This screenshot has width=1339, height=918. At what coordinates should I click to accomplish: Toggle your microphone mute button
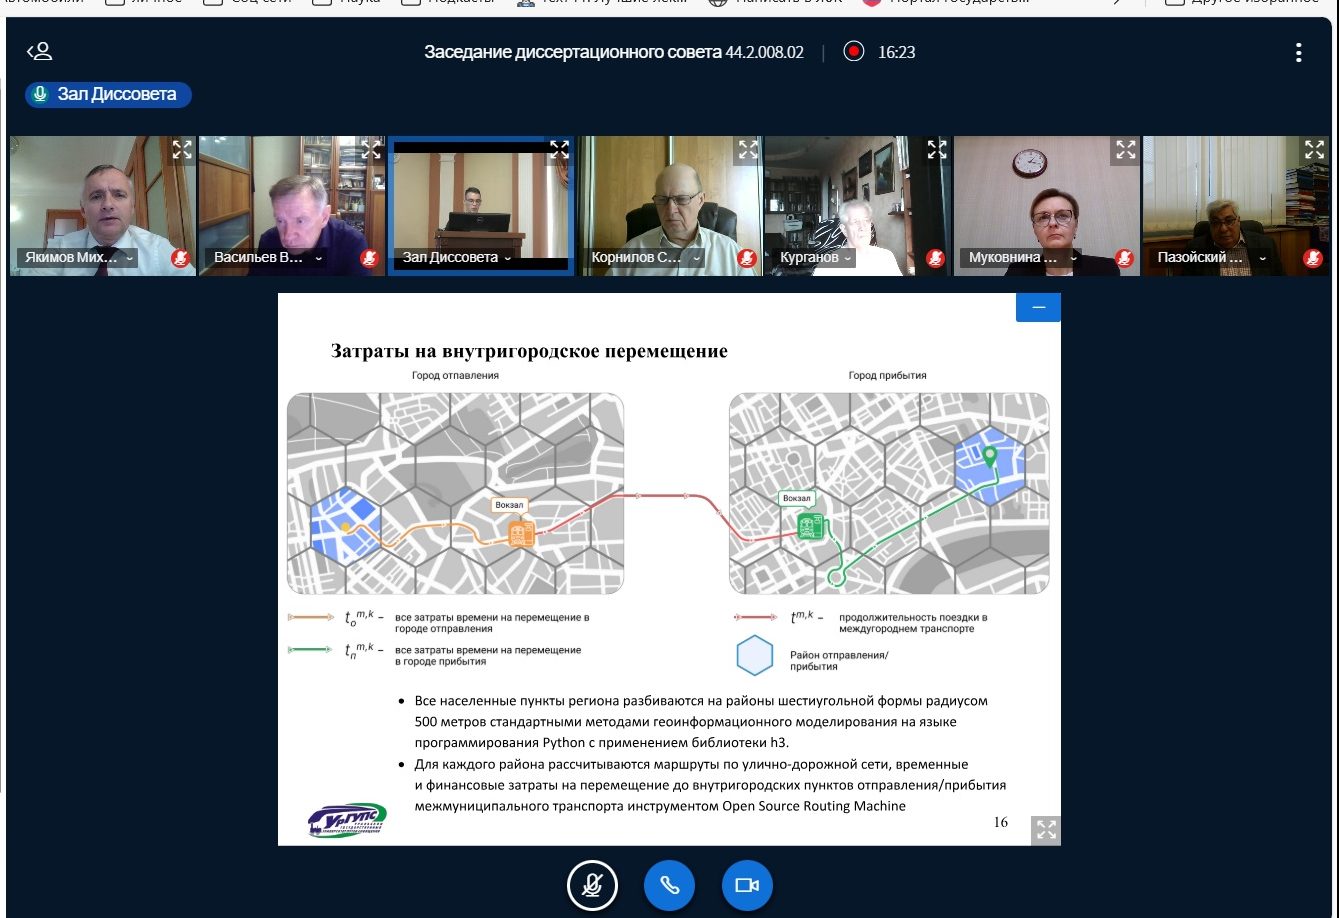point(592,885)
